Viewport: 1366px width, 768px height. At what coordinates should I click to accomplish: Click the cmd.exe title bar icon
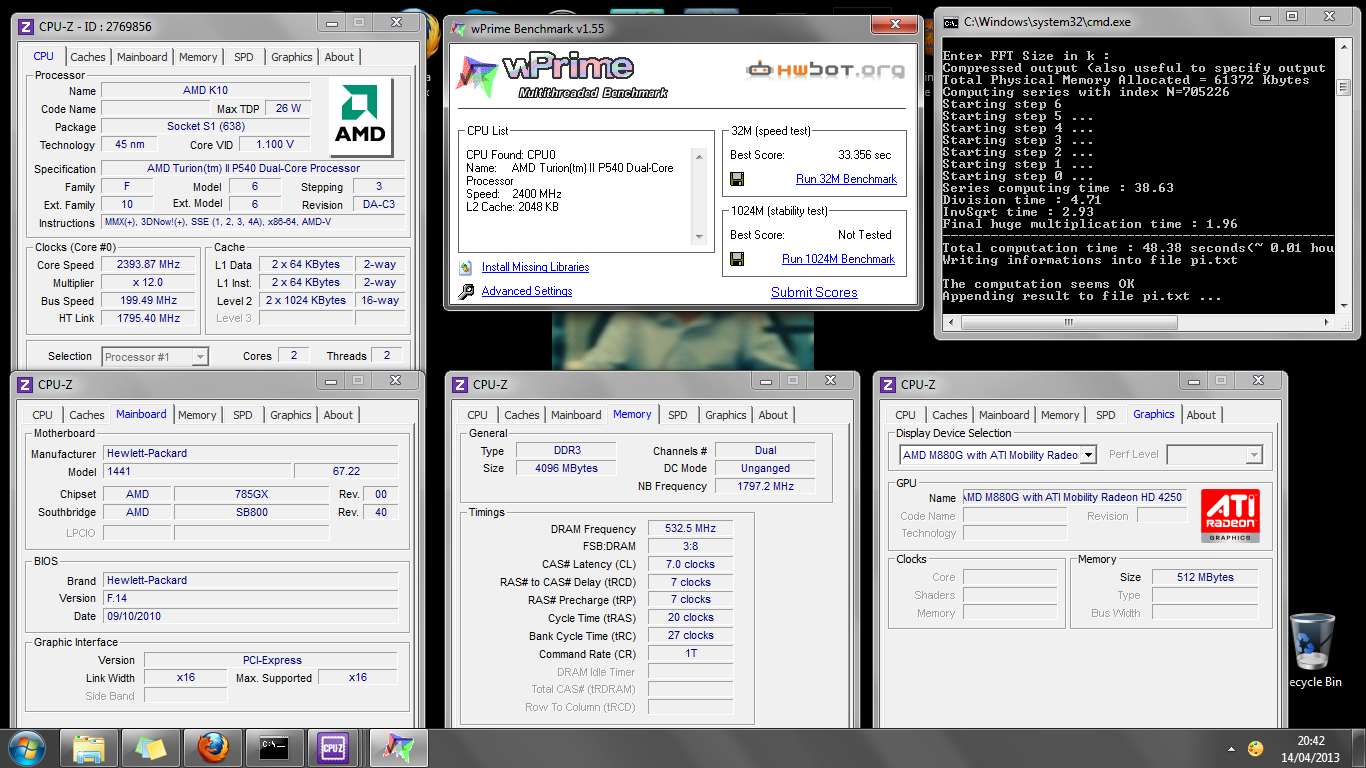click(950, 21)
